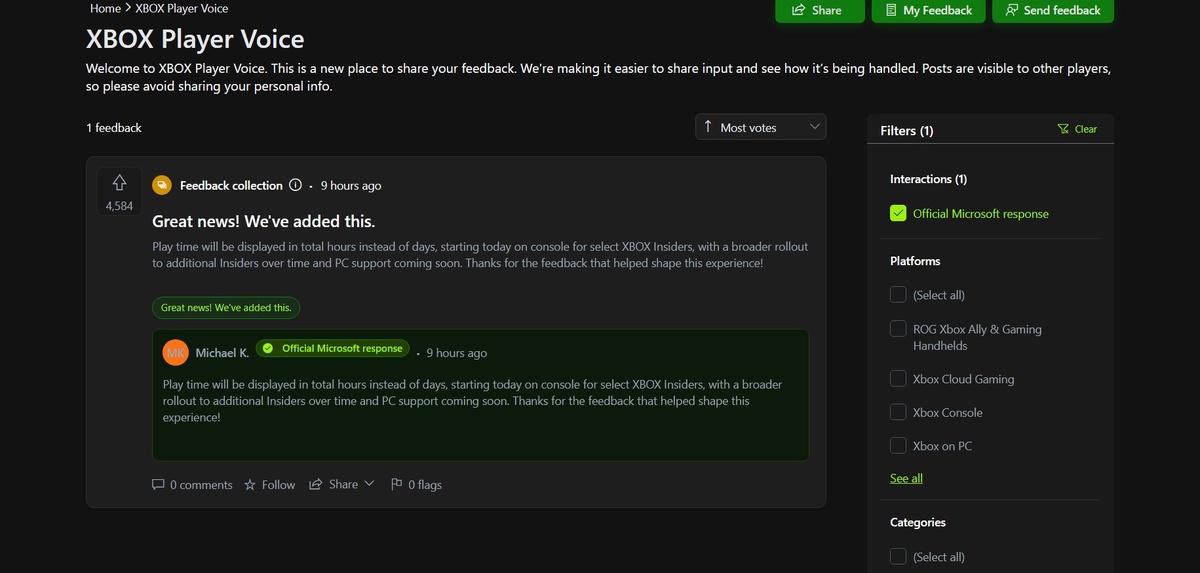The width and height of the screenshot is (1200, 573).
Task: Click the 4,584 vote count
Action: click(119, 206)
